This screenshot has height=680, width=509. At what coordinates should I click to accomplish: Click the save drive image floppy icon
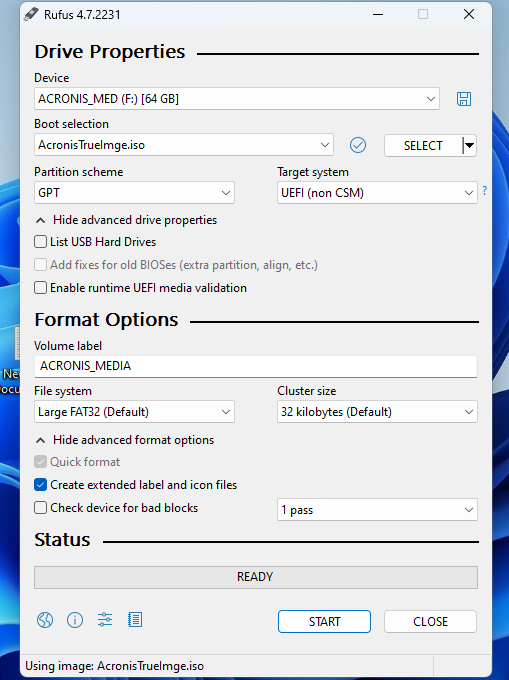pos(463,99)
